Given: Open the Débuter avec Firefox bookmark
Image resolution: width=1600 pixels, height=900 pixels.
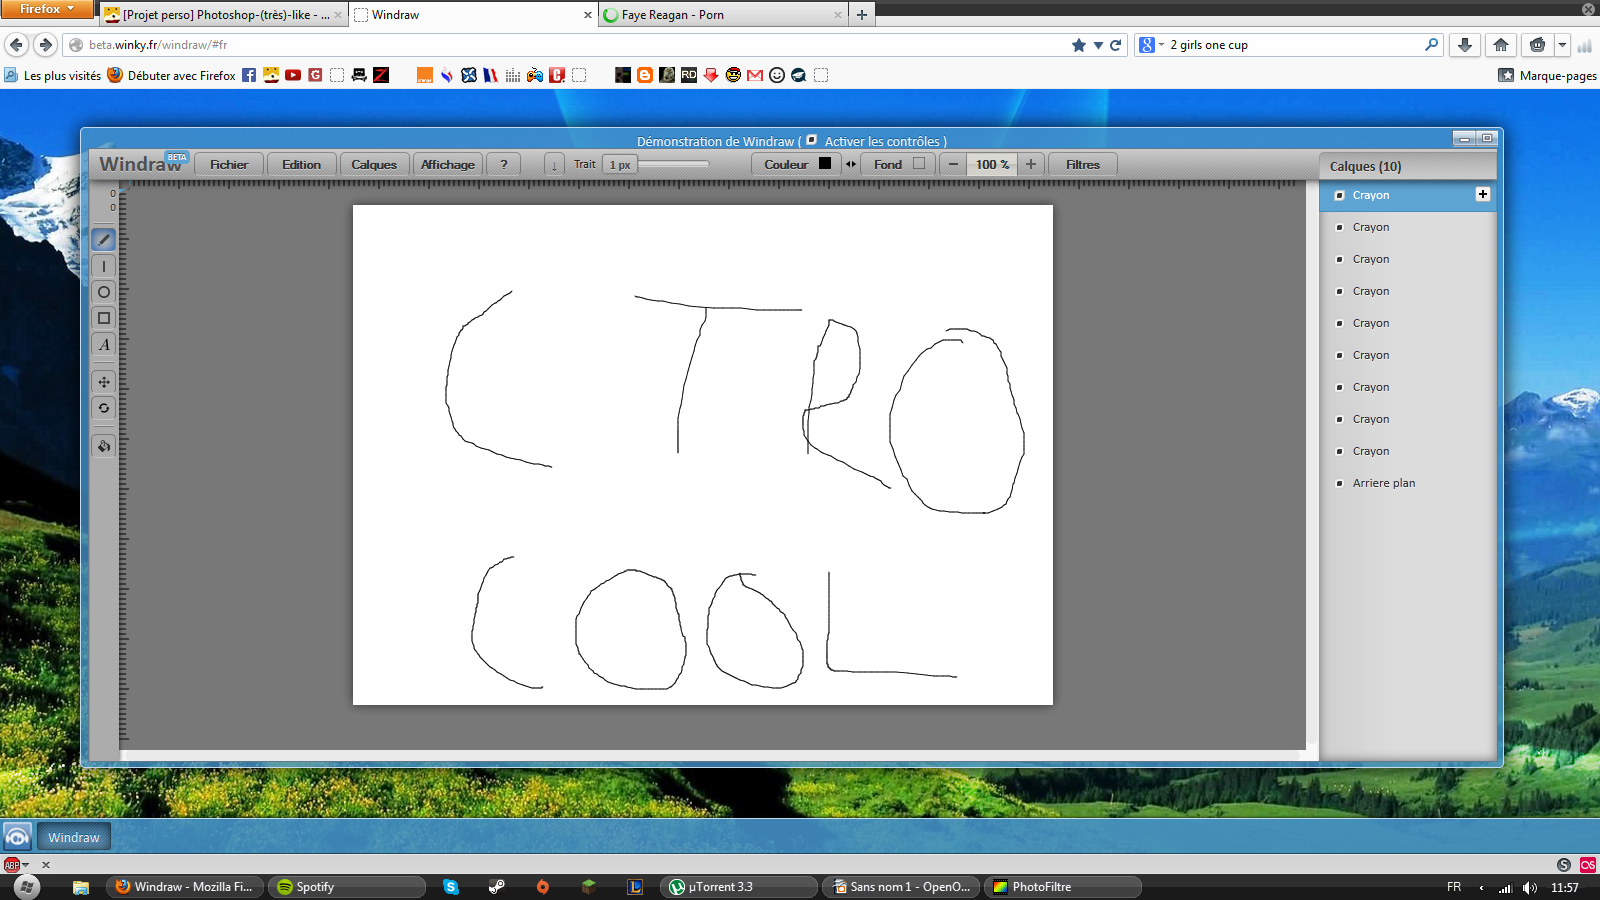Looking at the screenshot, I should [171, 75].
